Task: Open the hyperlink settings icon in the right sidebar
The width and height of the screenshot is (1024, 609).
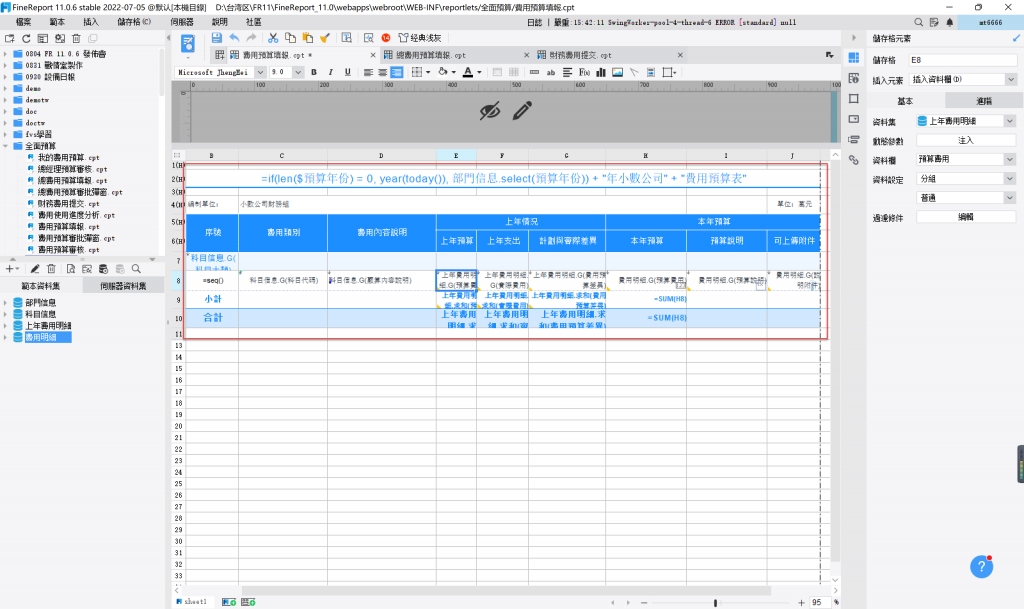Action: click(x=854, y=160)
